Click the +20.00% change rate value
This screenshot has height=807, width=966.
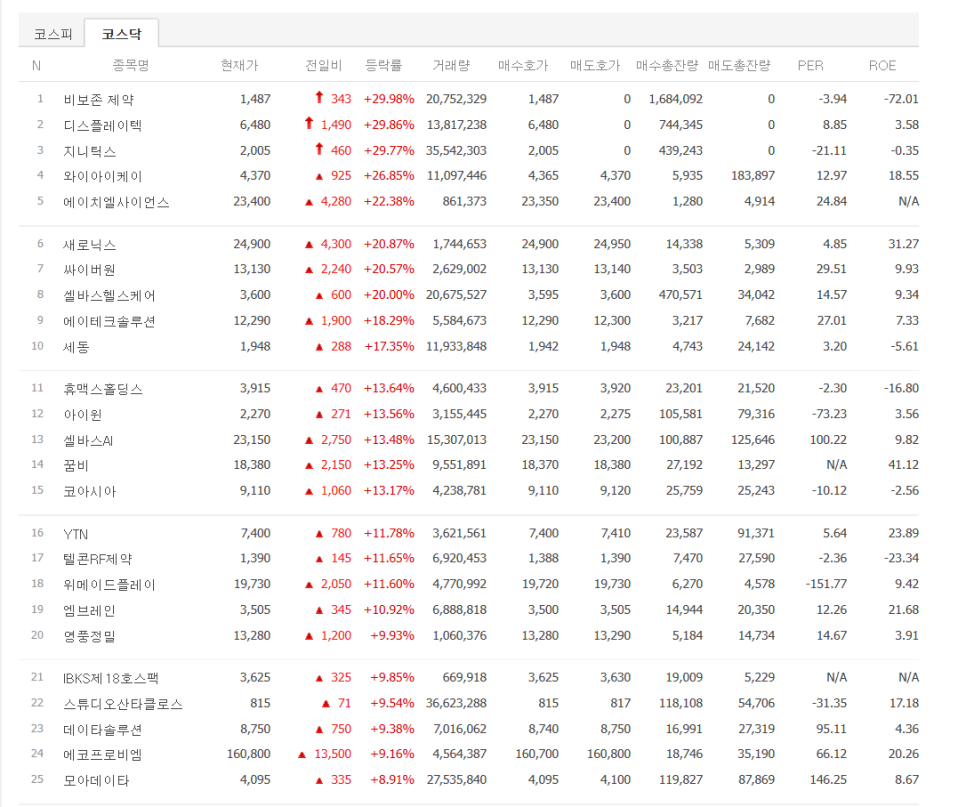(389, 294)
